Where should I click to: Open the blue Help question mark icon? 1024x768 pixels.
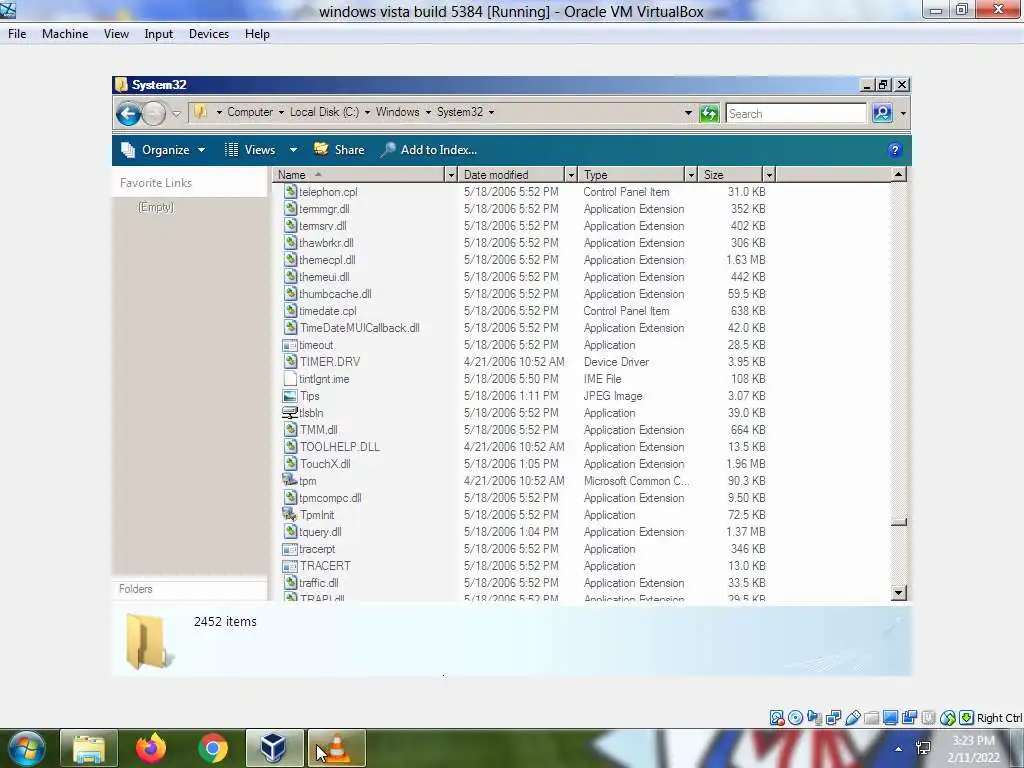pos(895,150)
